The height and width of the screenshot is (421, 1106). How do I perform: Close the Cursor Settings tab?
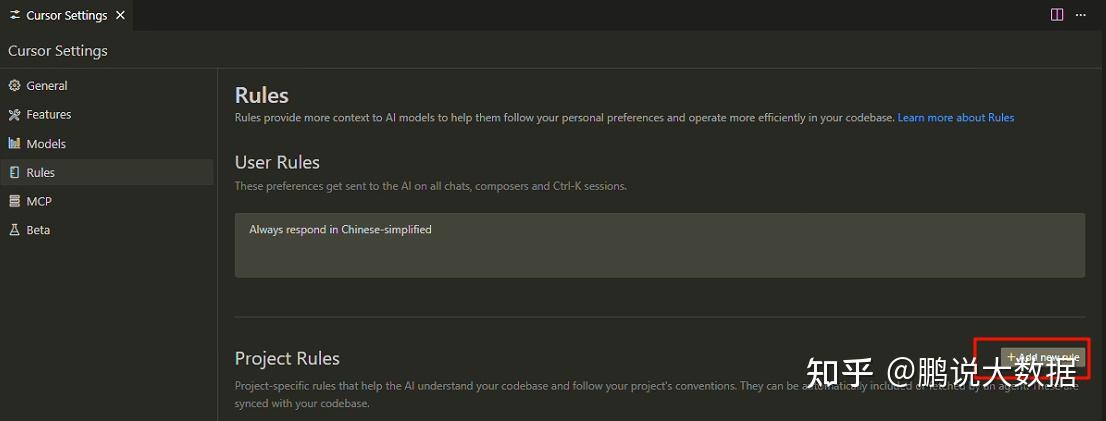(120, 16)
